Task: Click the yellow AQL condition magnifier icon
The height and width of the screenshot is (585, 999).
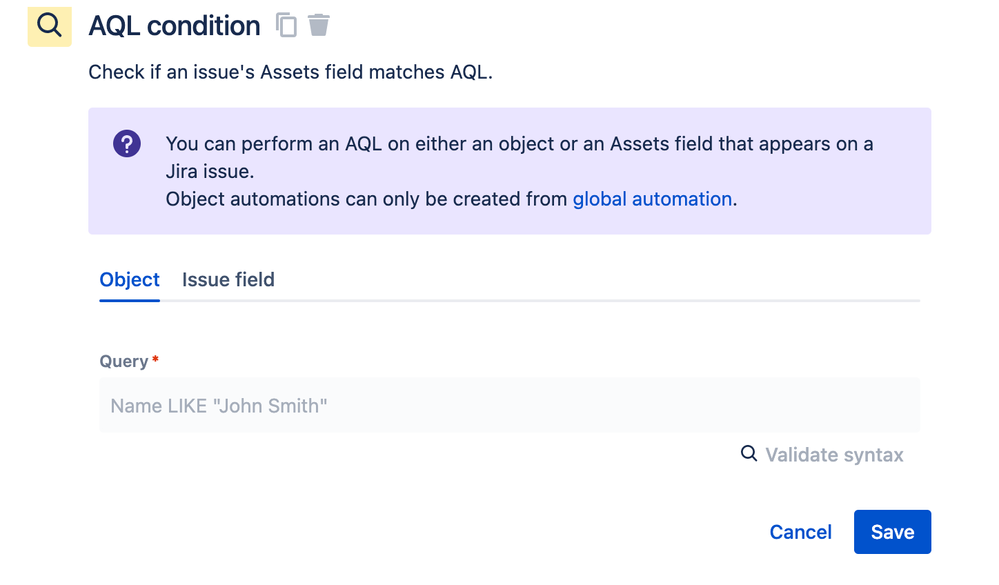Action: [x=49, y=25]
